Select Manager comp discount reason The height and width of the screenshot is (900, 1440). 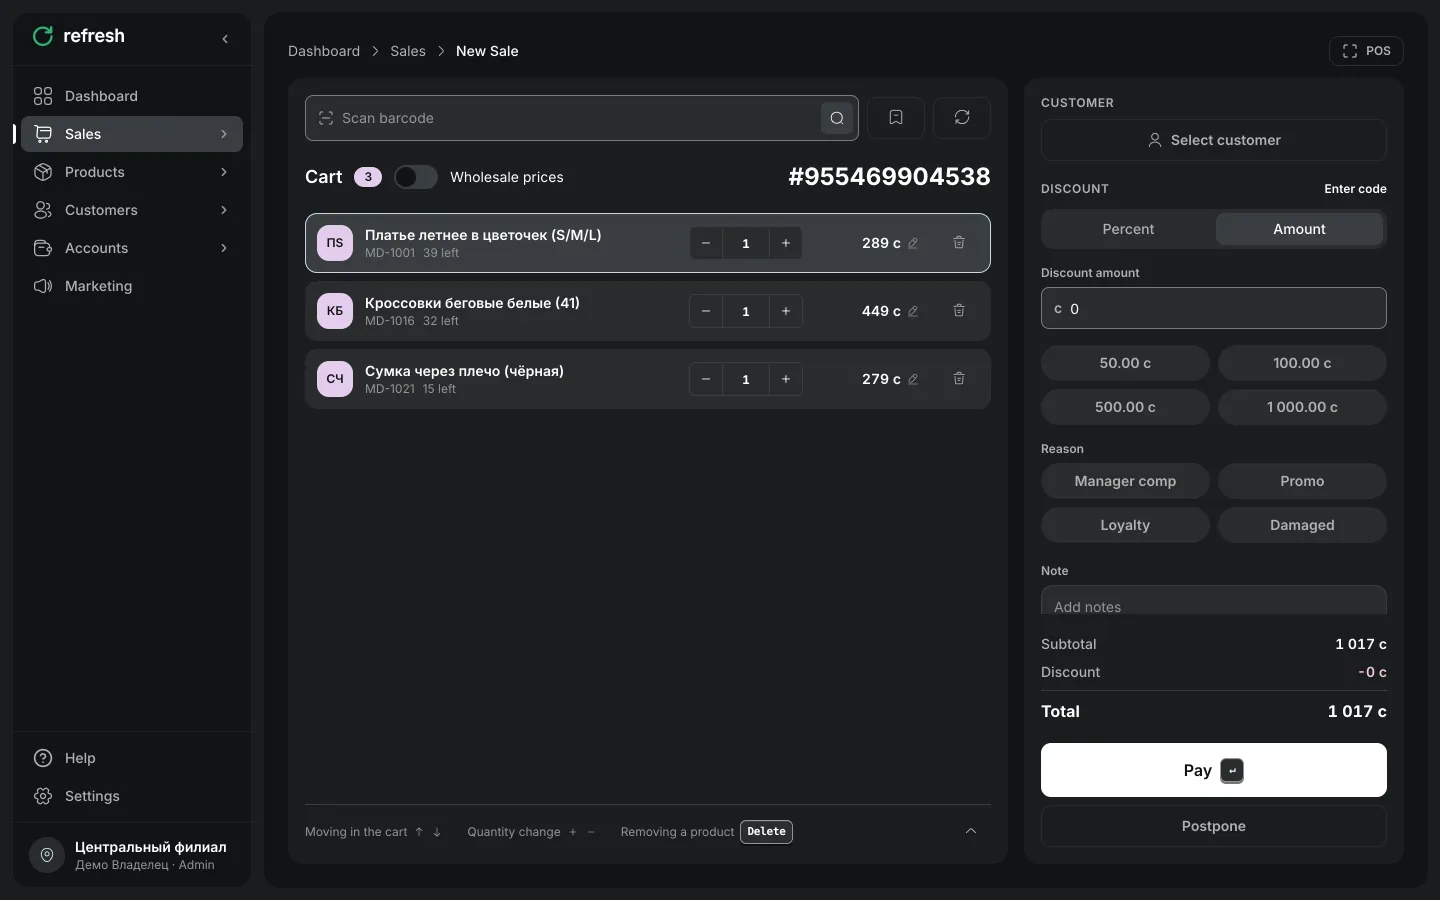click(x=1125, y=481)
